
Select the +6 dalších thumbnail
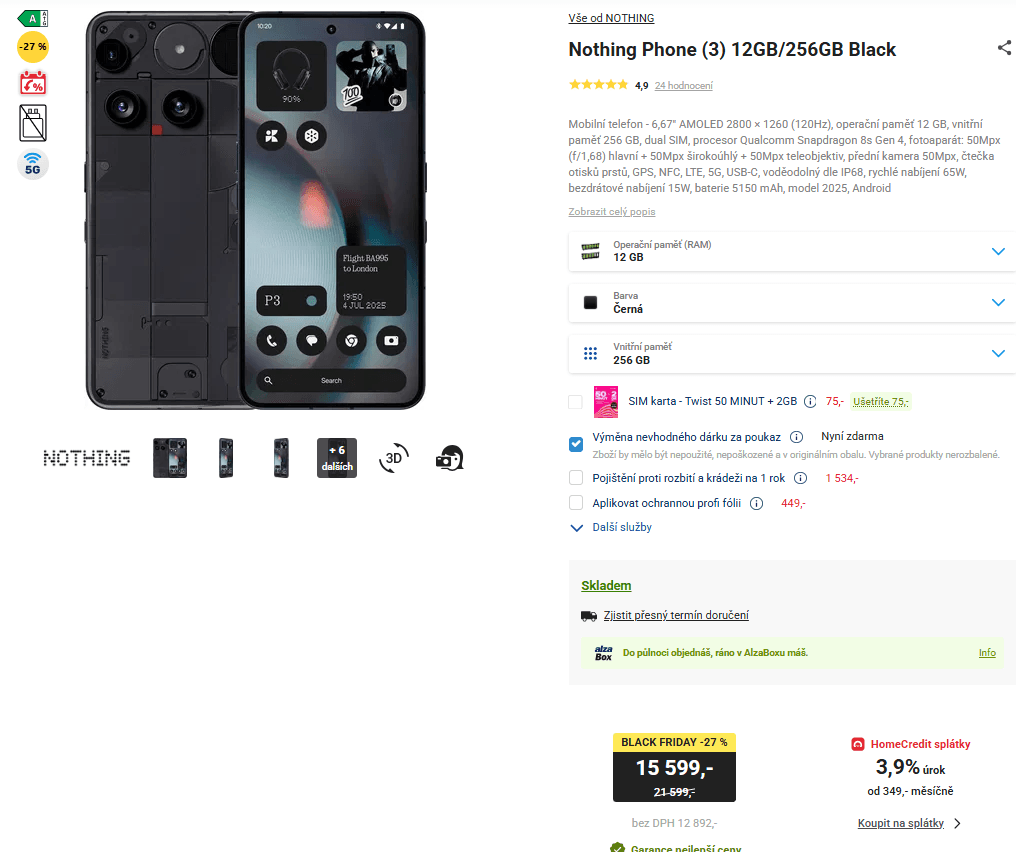[x=336, y=458]
